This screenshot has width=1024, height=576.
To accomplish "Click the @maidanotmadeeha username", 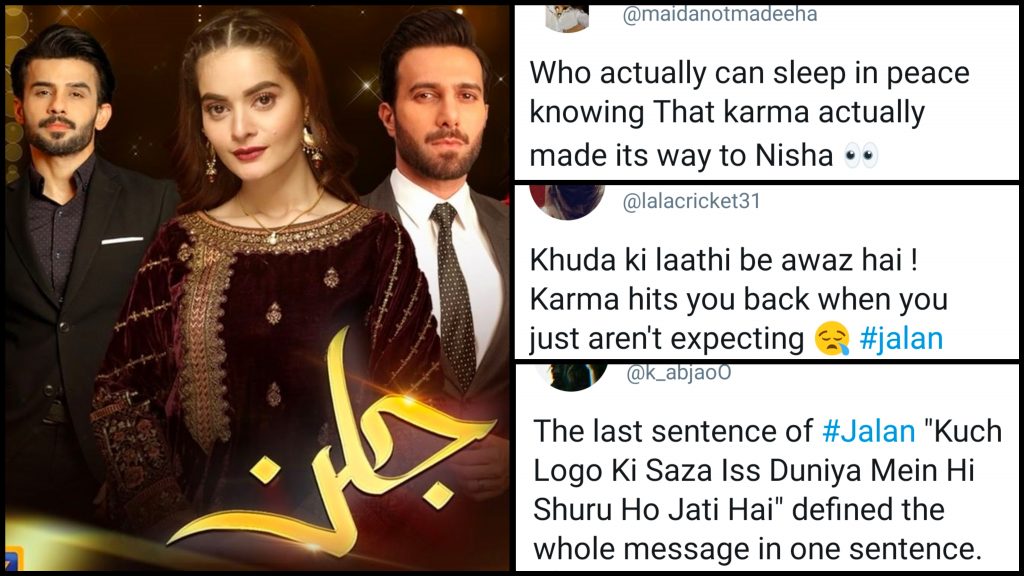I will click(x=720, y=14).
